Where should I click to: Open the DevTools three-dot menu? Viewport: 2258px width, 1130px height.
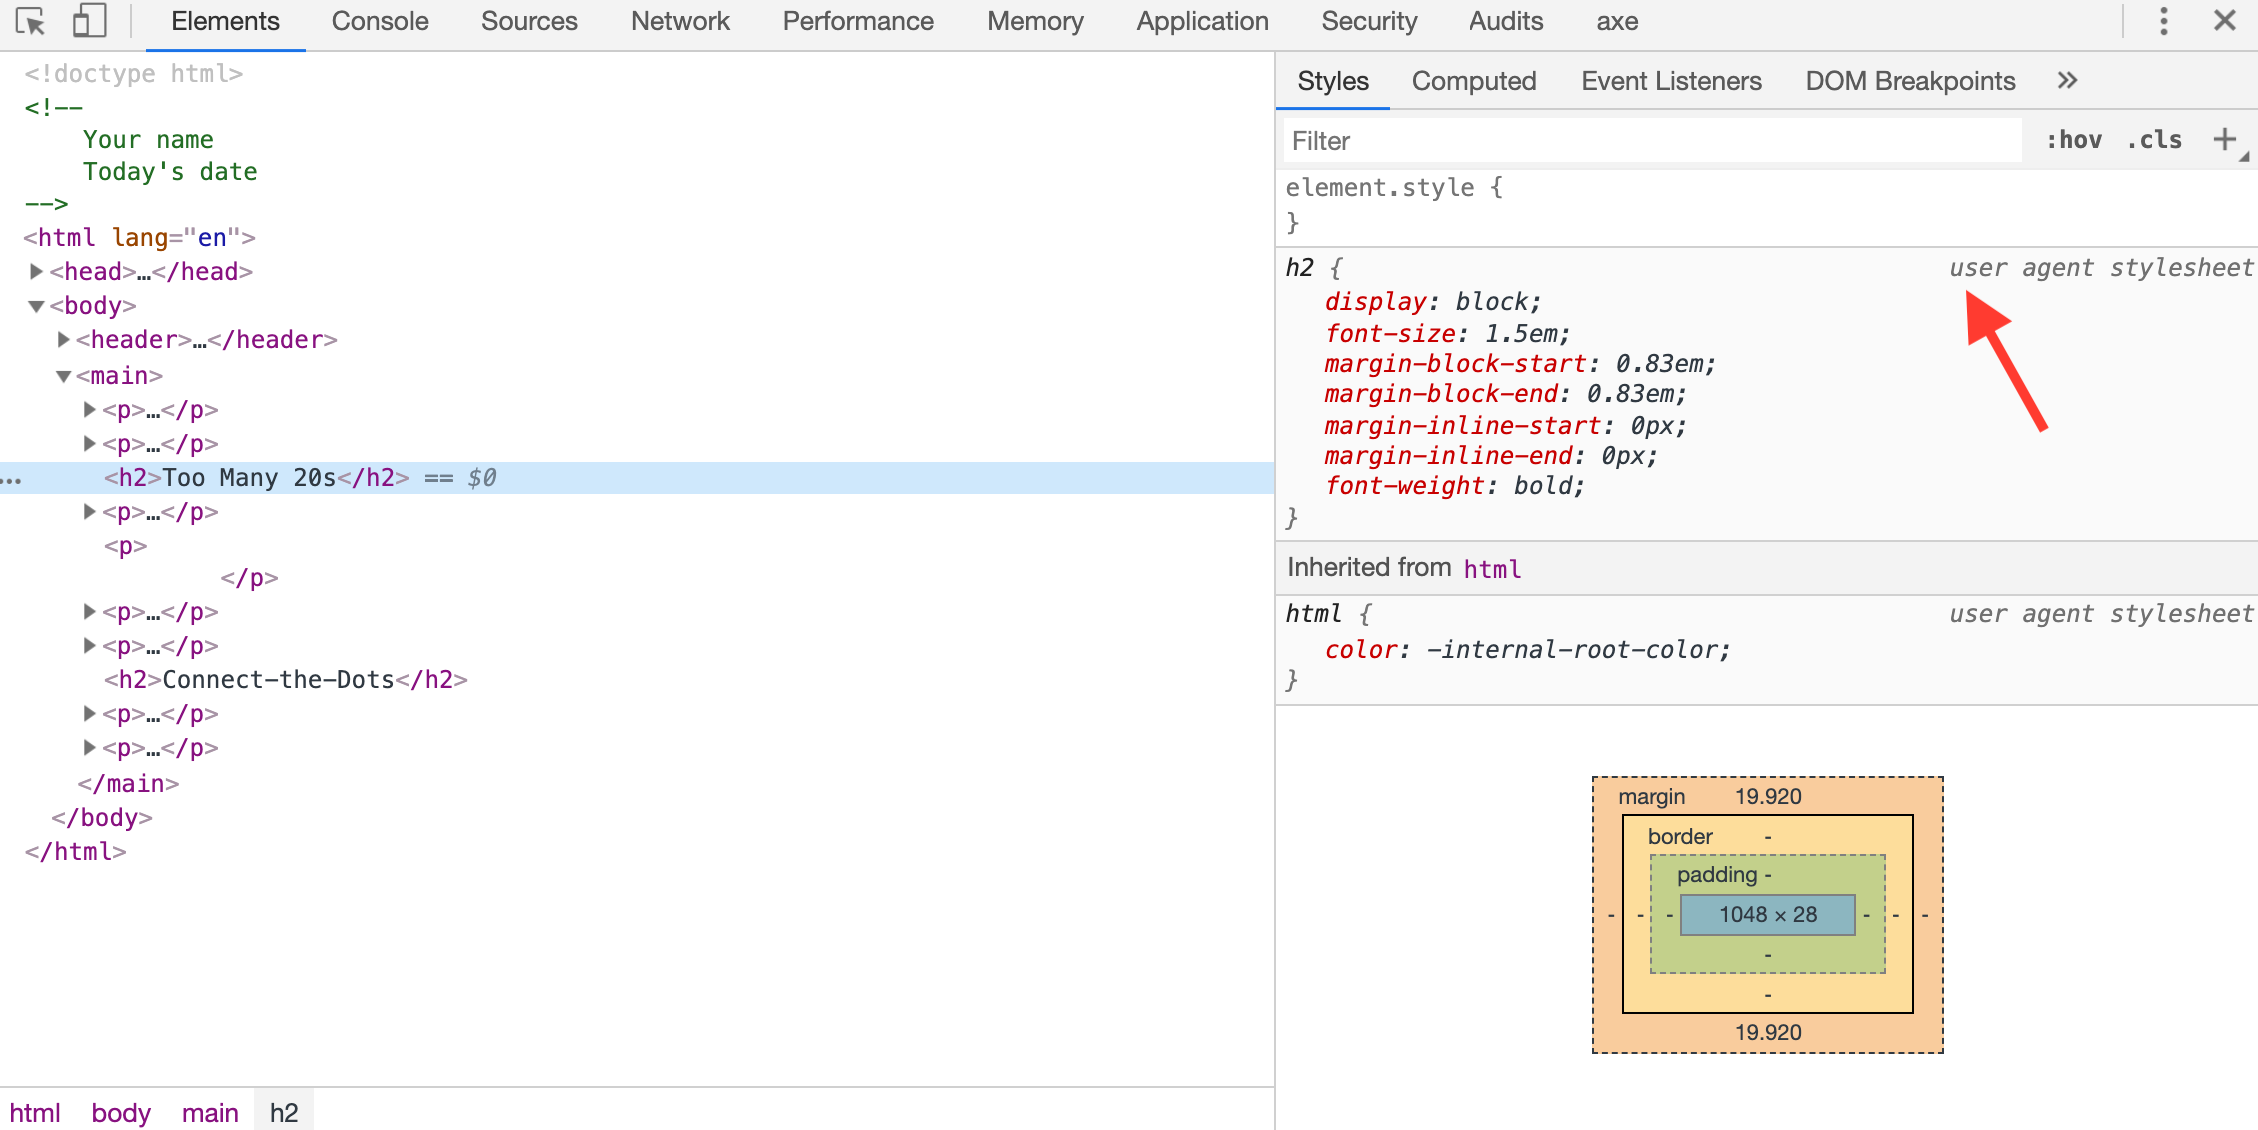click(2164, 21)
